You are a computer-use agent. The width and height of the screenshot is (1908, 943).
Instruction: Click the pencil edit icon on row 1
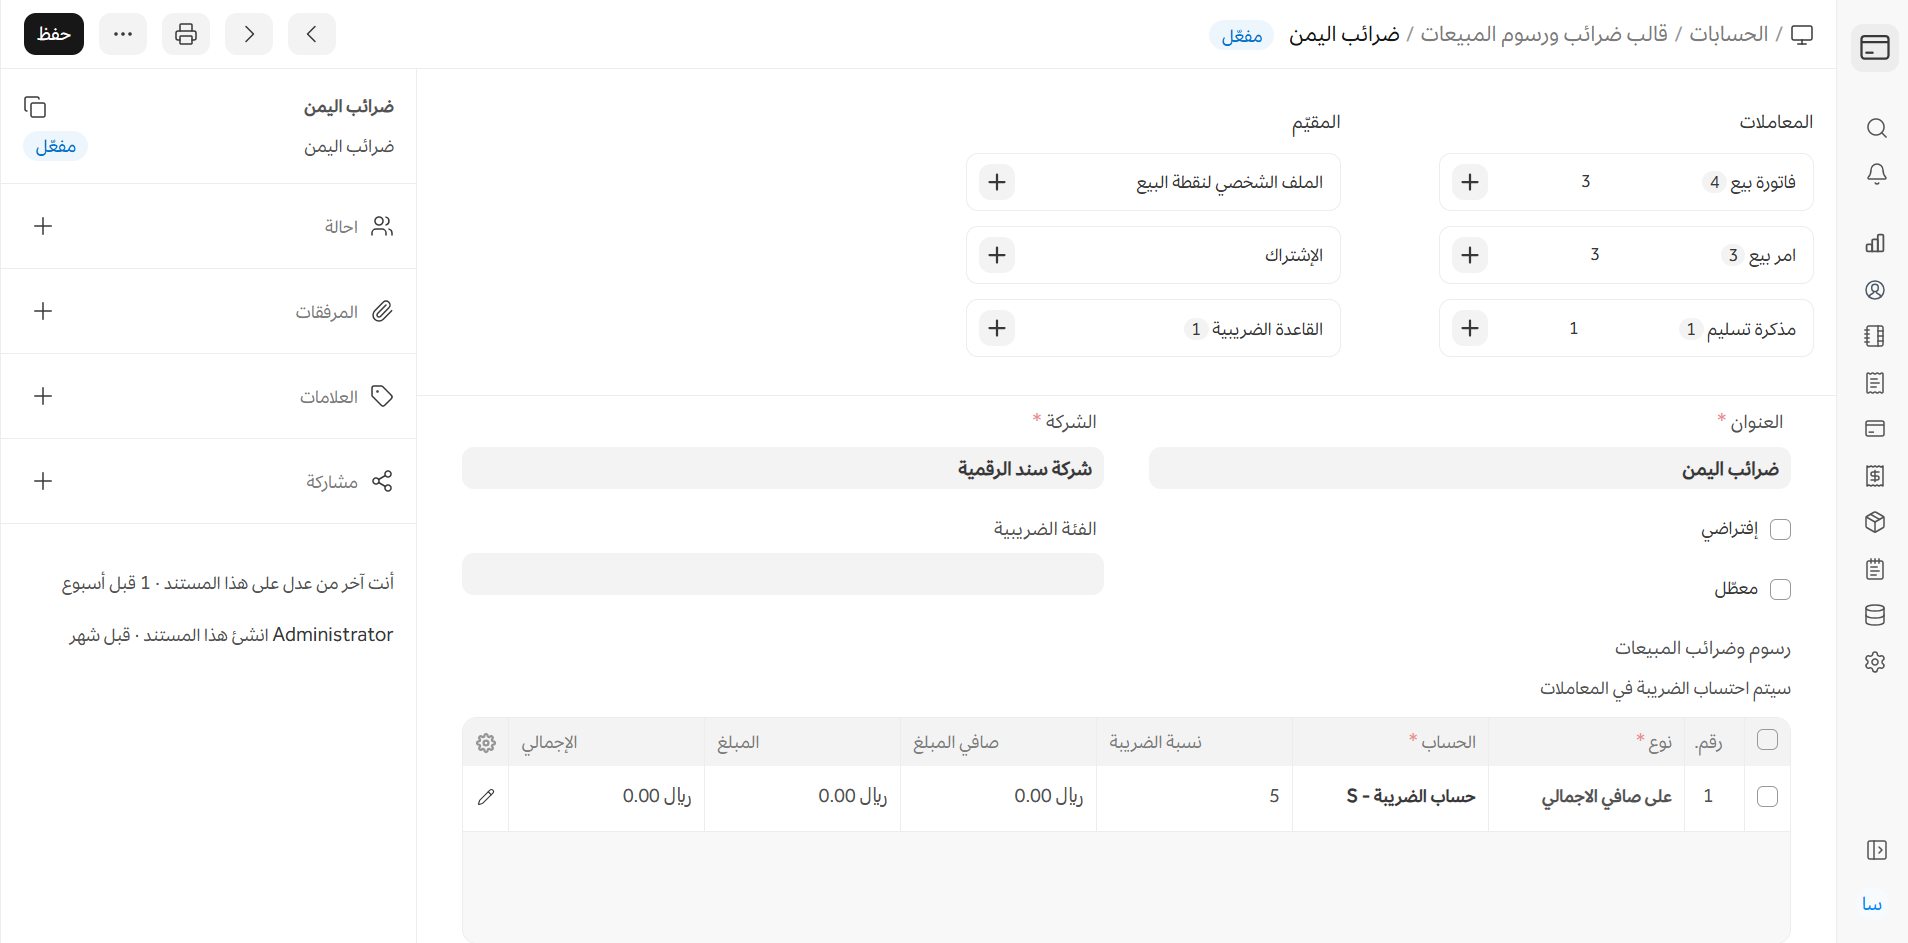tap(486, 797)
